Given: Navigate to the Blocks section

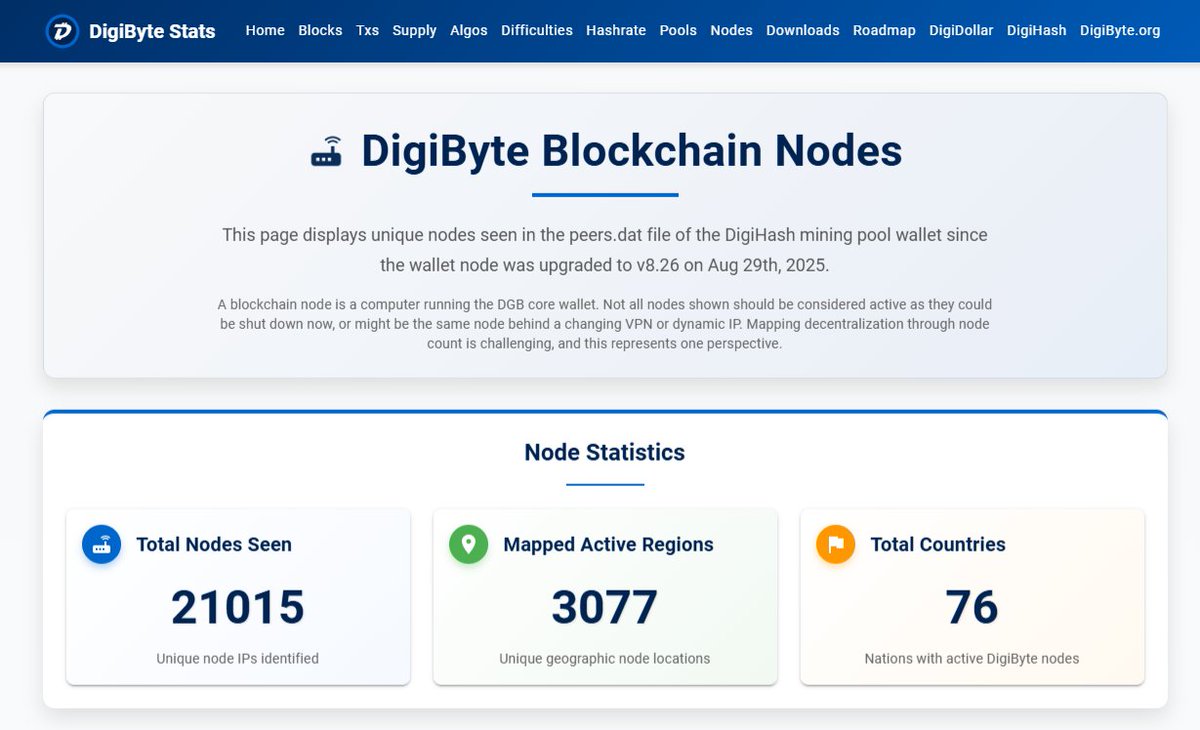Looking at the screenshot, I should [320, 30].
